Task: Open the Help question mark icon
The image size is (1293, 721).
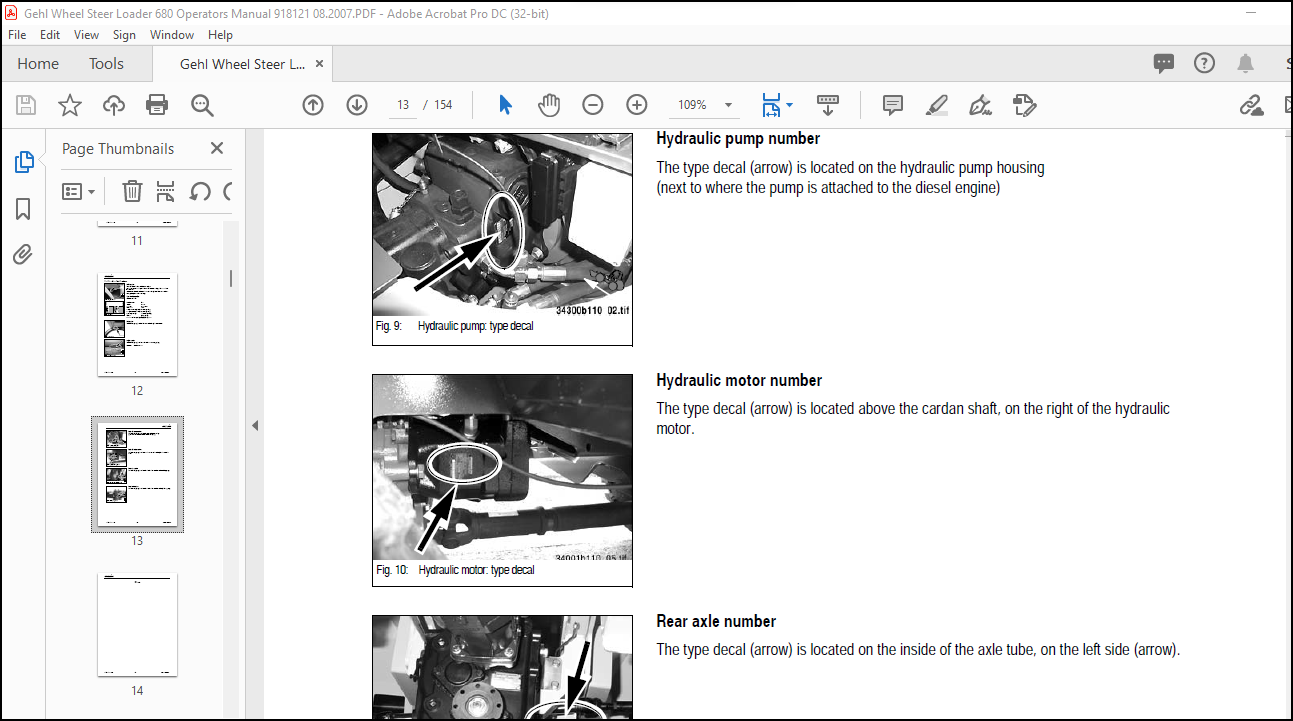Action: pyautogui.click(x=1204, y=63)
